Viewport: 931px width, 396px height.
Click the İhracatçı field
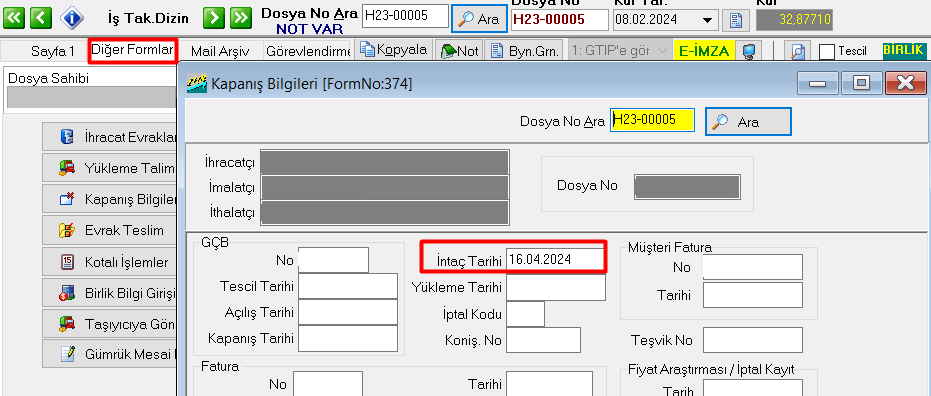click(x=385, y=162)
